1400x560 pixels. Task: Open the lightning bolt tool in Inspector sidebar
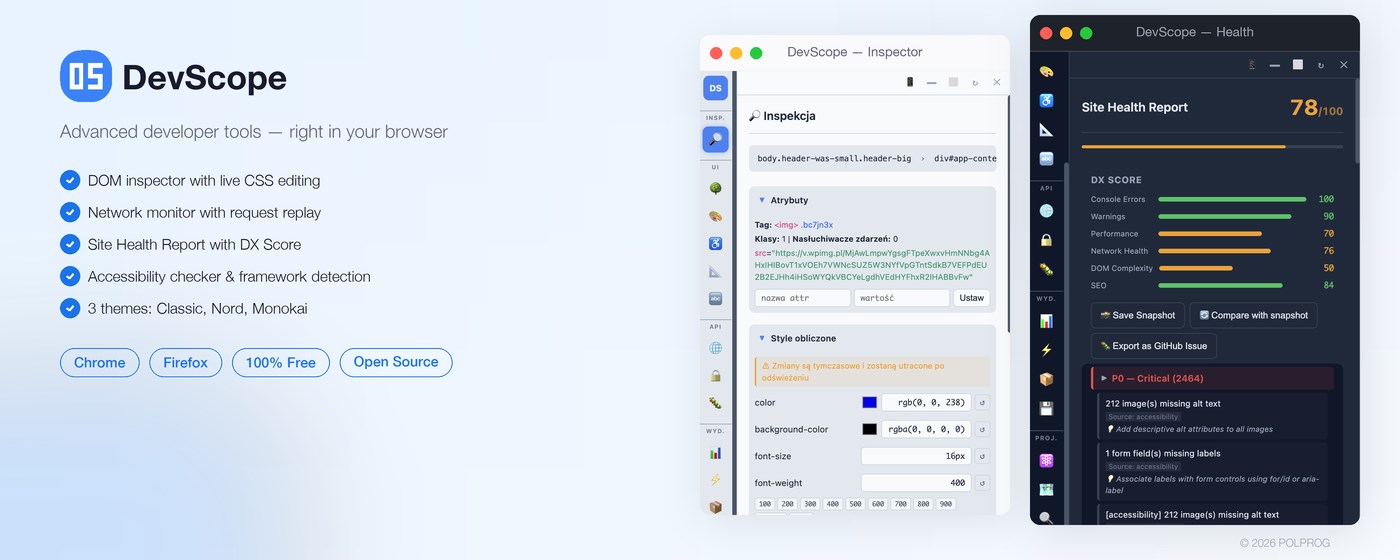715,480
